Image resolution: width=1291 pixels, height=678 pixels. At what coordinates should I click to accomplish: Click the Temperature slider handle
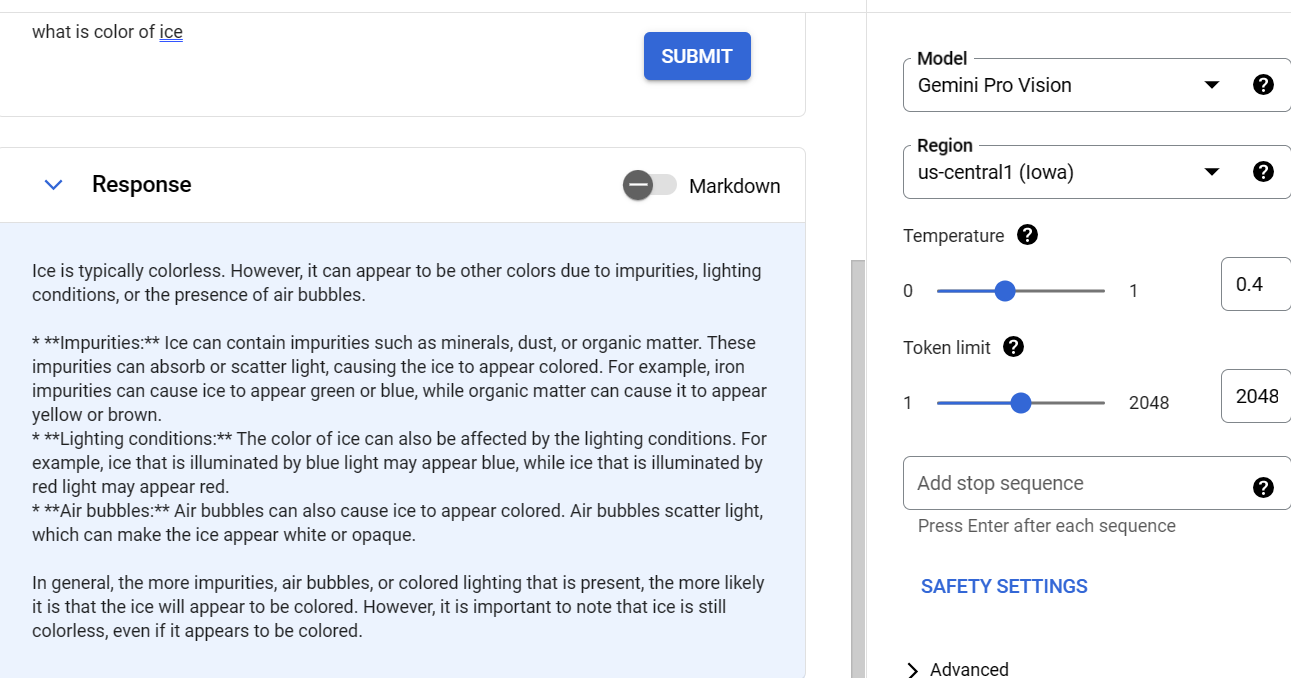pos(1005,291)
